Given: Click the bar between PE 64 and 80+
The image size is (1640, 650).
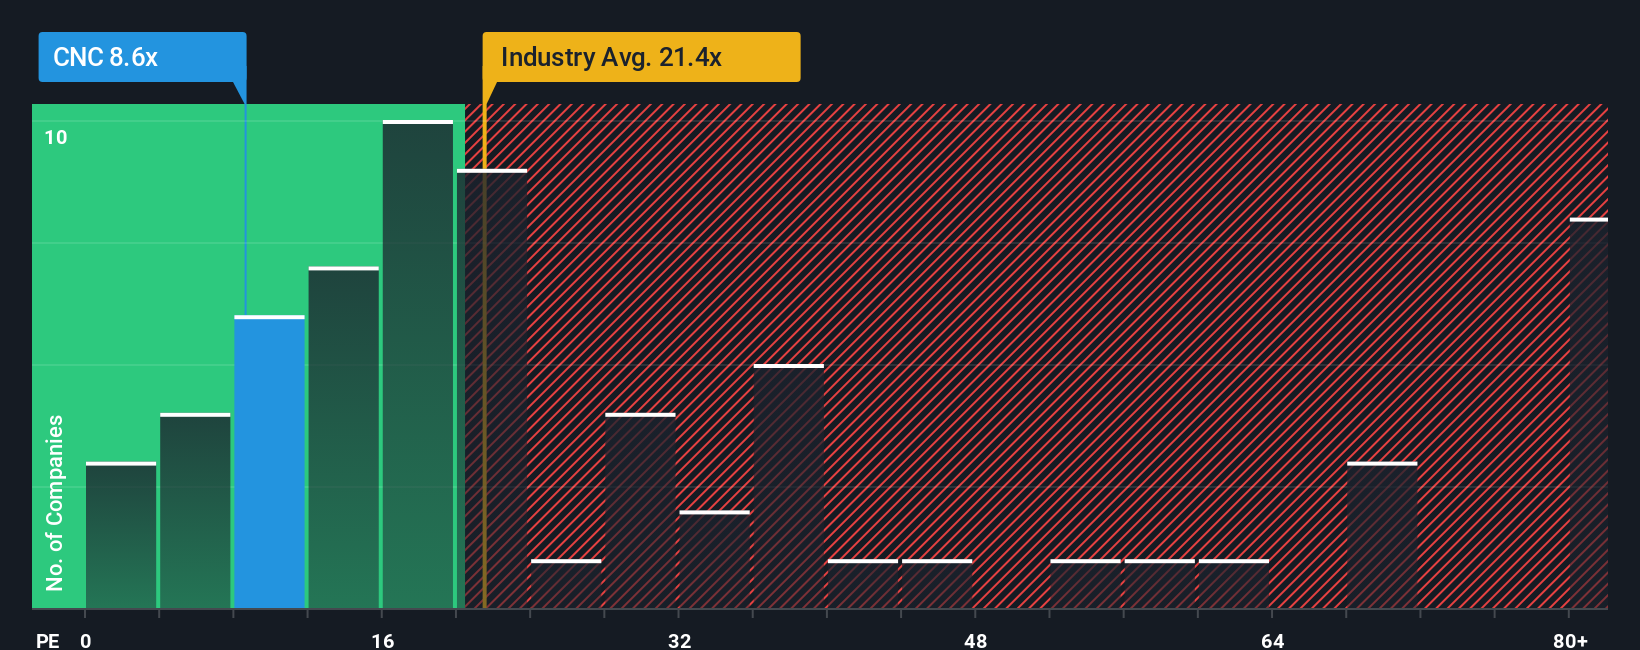Looking at the screenshot, I should tap(1382, 535).
